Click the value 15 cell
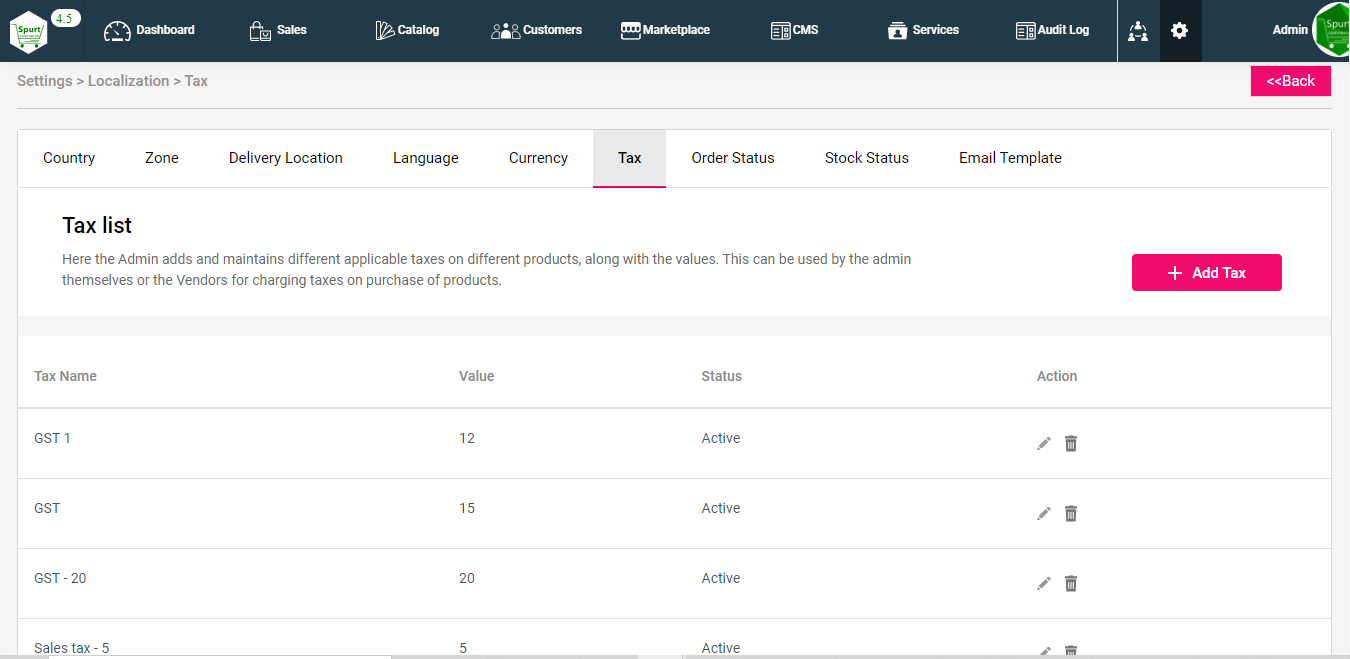Image resolution: width=1350 pixels, height=659 pixels. click(x=467, y=508)
